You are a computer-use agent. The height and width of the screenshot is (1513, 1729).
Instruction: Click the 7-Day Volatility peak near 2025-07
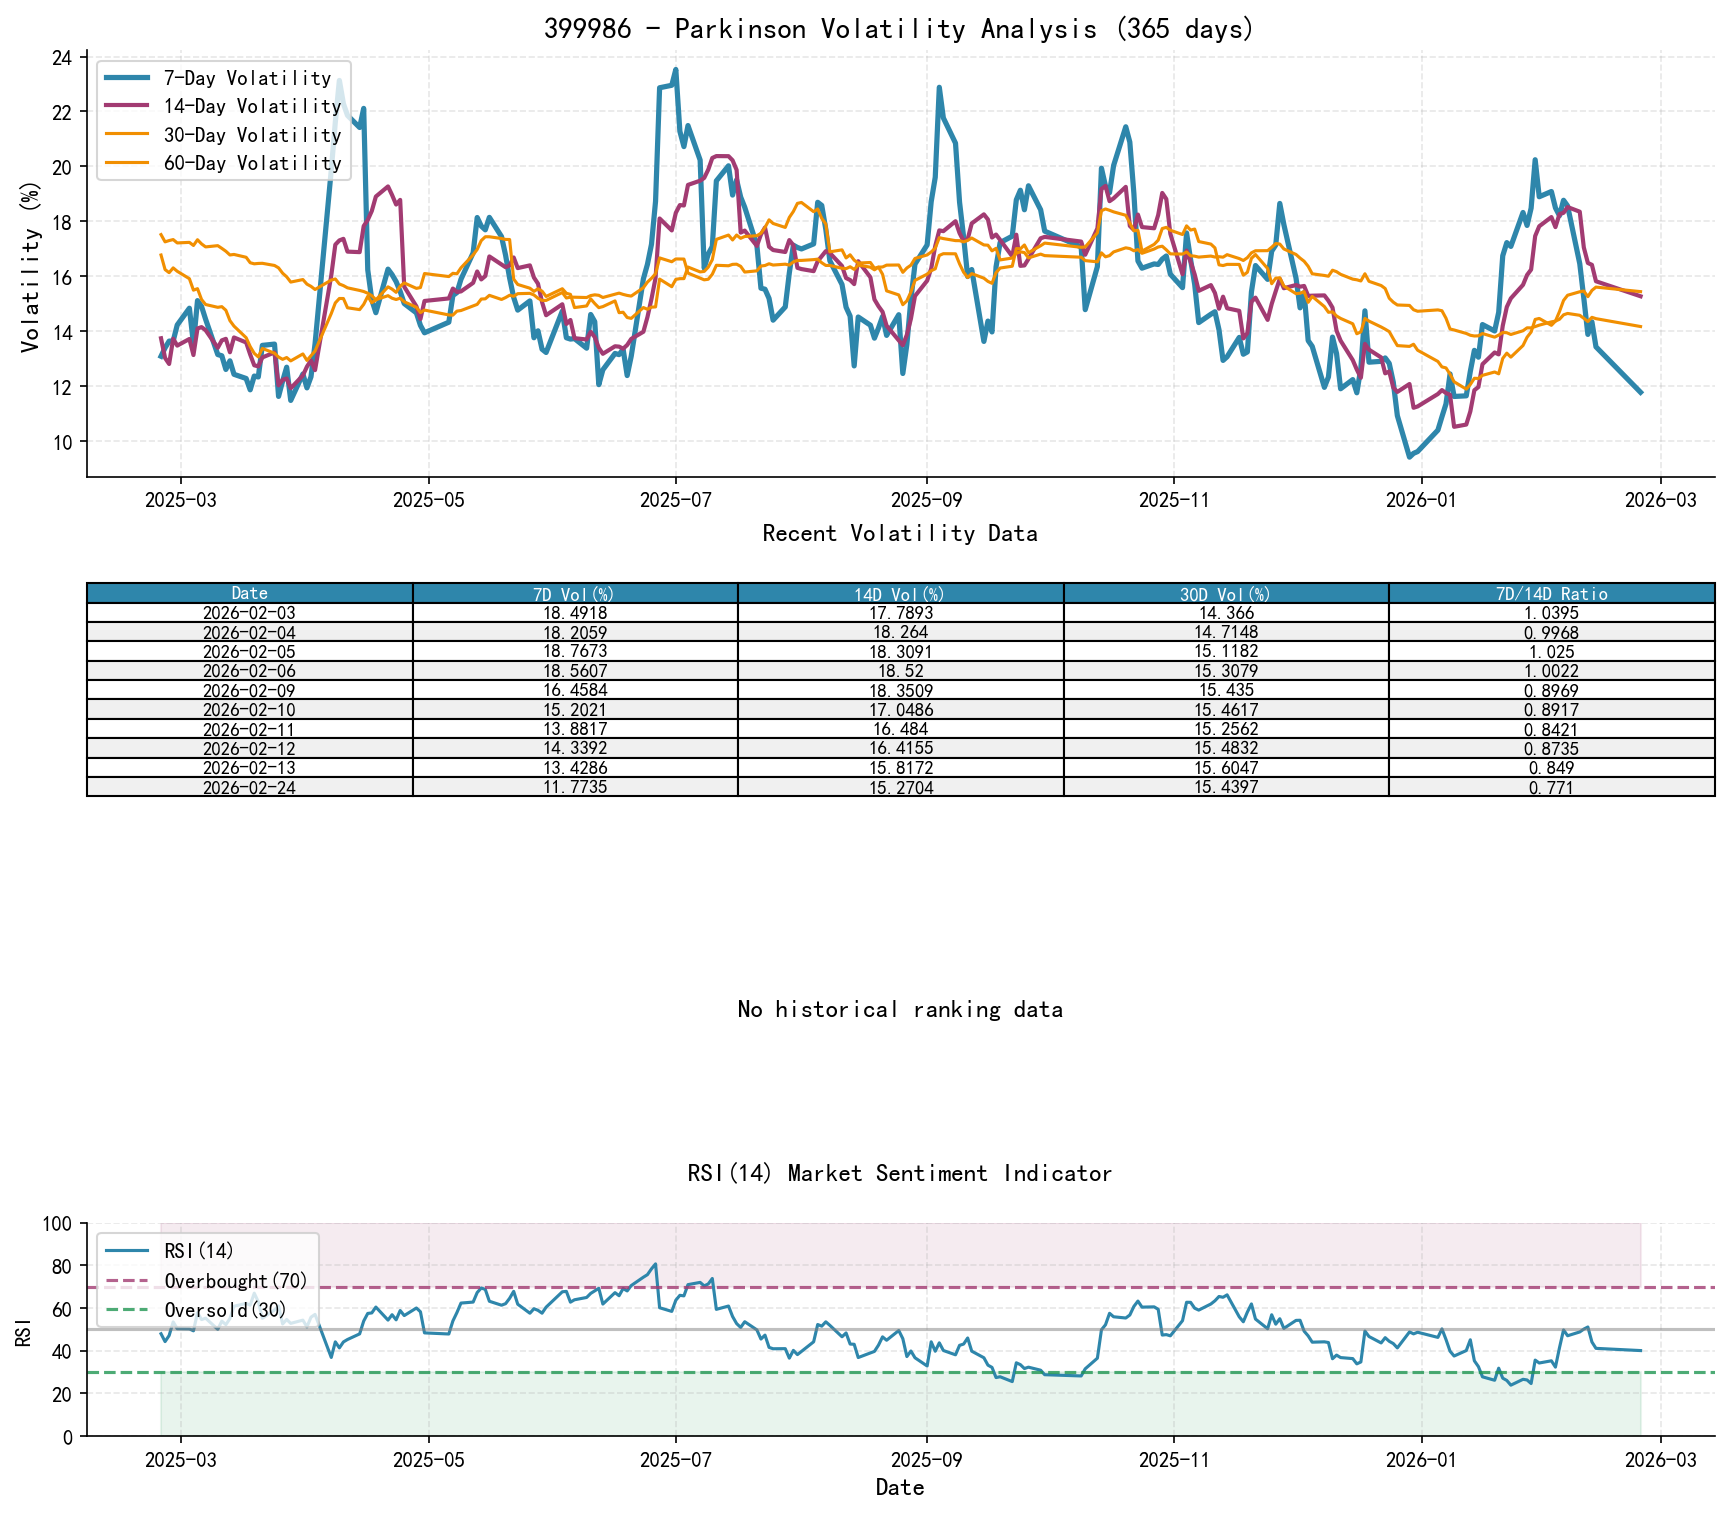pyautogui.click(x=674, y=70)
